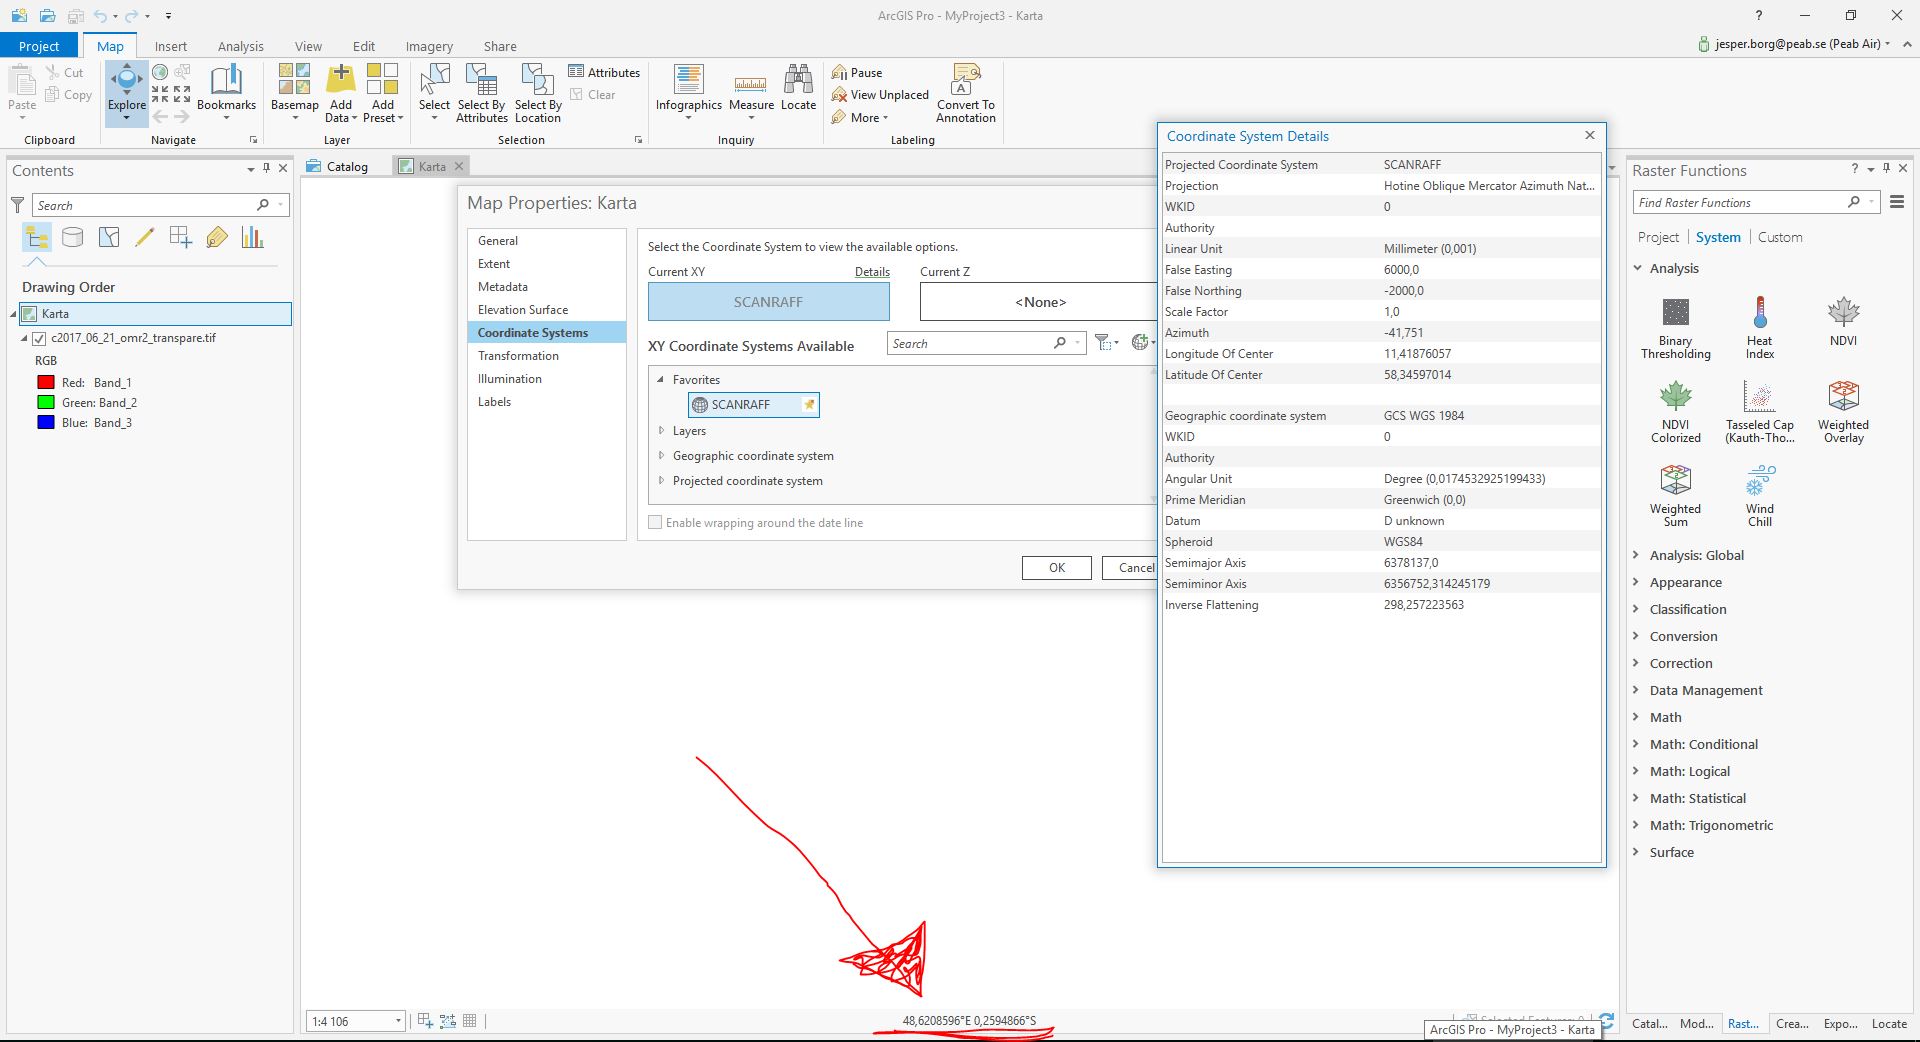This screenshot has height=1042, width=1920.
Task: Click the Add Data icon
Action: tap(341, 78)
